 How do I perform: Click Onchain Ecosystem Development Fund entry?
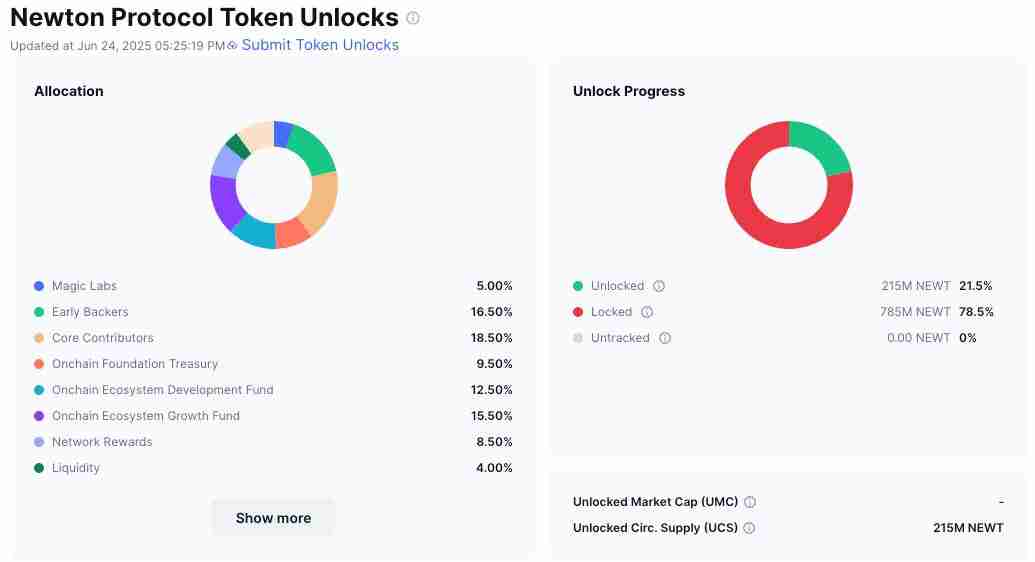pos(162,390)
